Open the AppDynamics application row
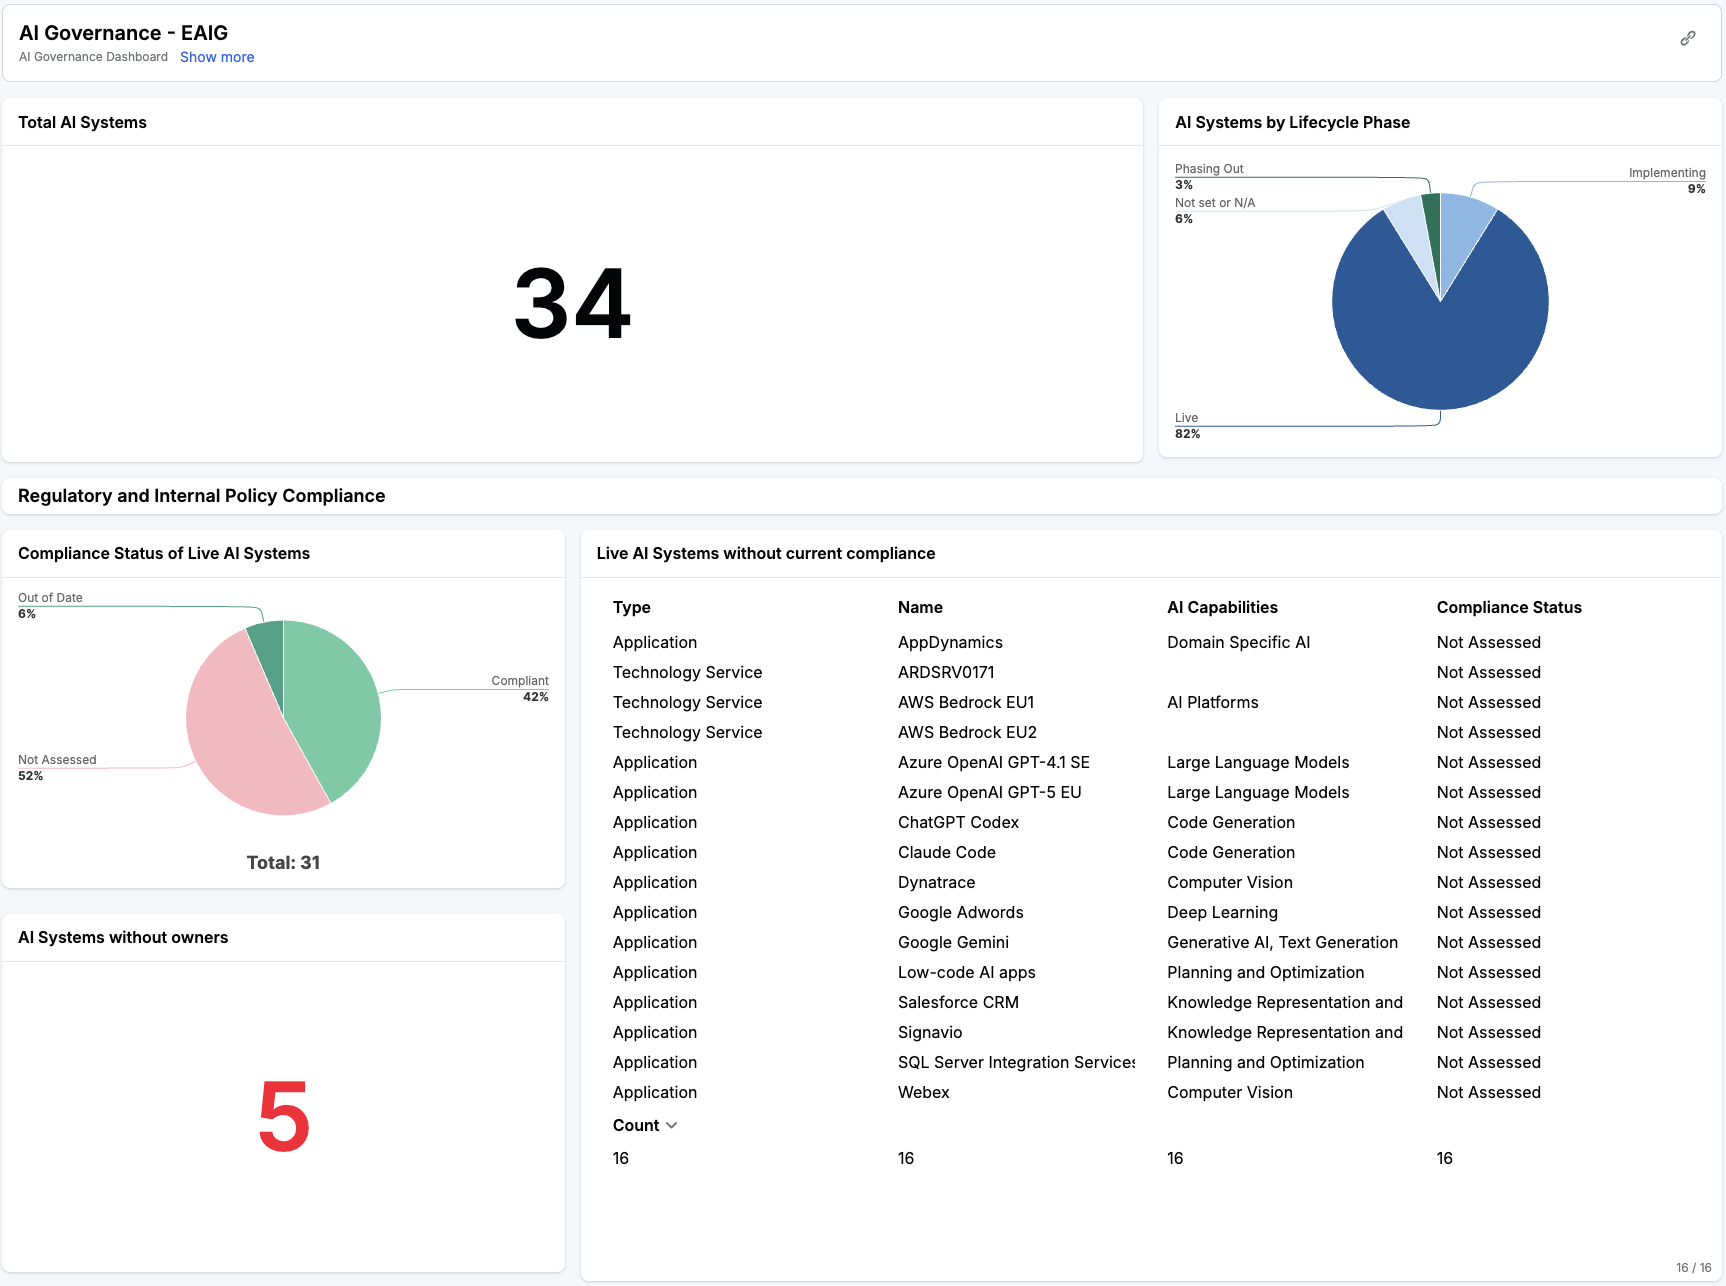 [950, 642]
